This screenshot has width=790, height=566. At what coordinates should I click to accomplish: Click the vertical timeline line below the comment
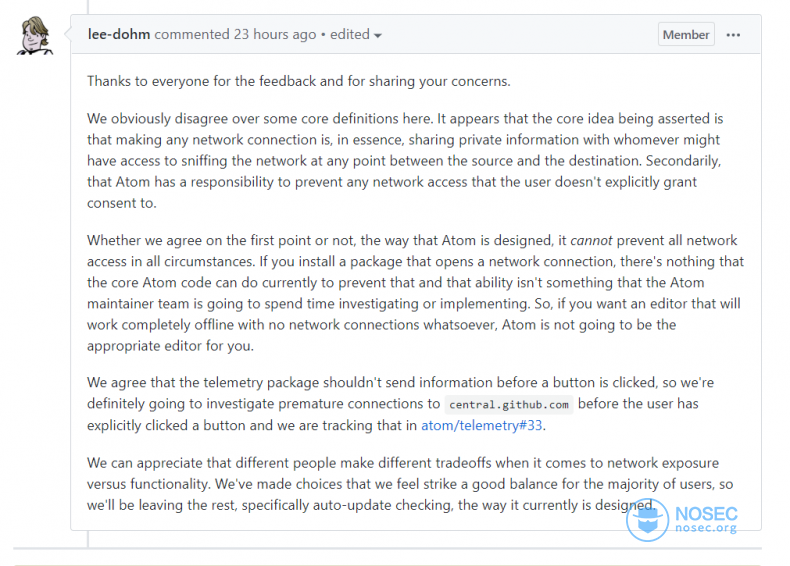[x=88, y=539]
